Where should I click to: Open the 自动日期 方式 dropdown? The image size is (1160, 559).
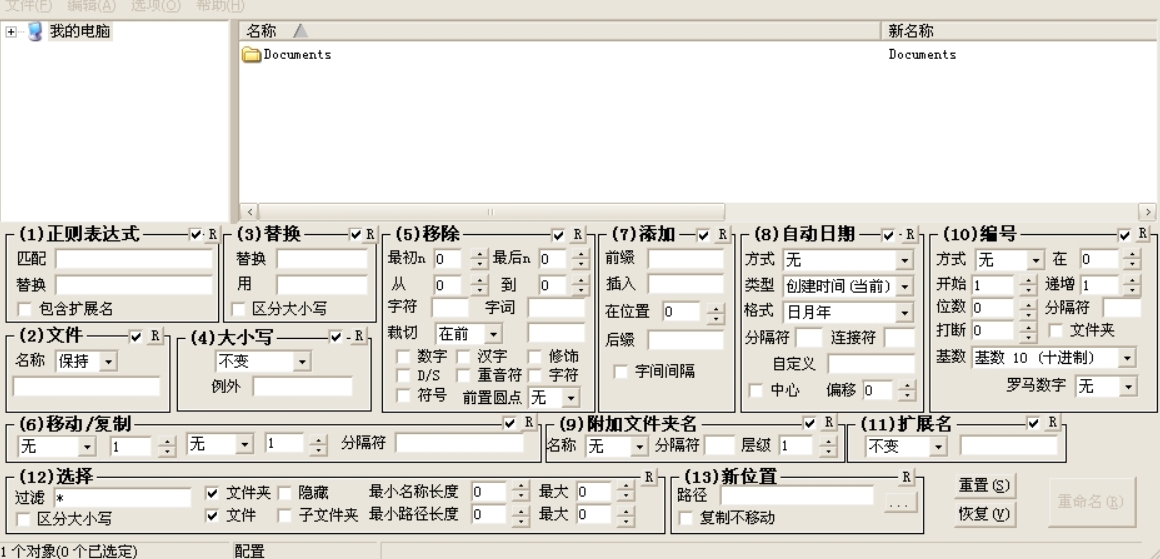pos(905,260)
